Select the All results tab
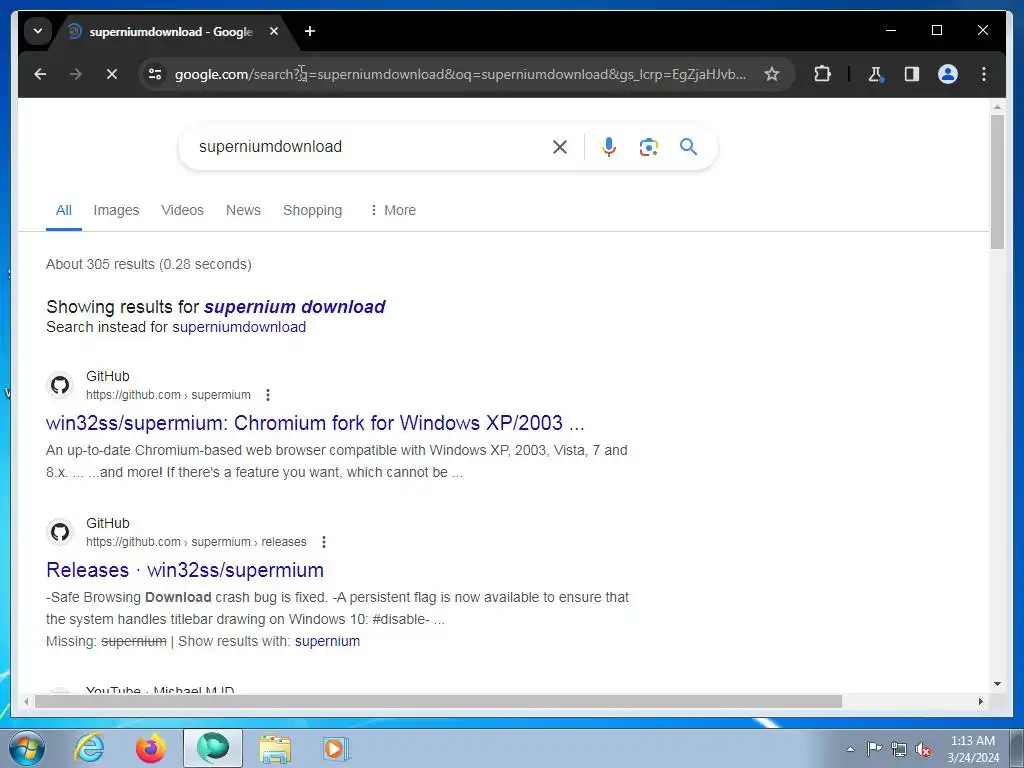Screen dimensions: 1024x768 63,210
